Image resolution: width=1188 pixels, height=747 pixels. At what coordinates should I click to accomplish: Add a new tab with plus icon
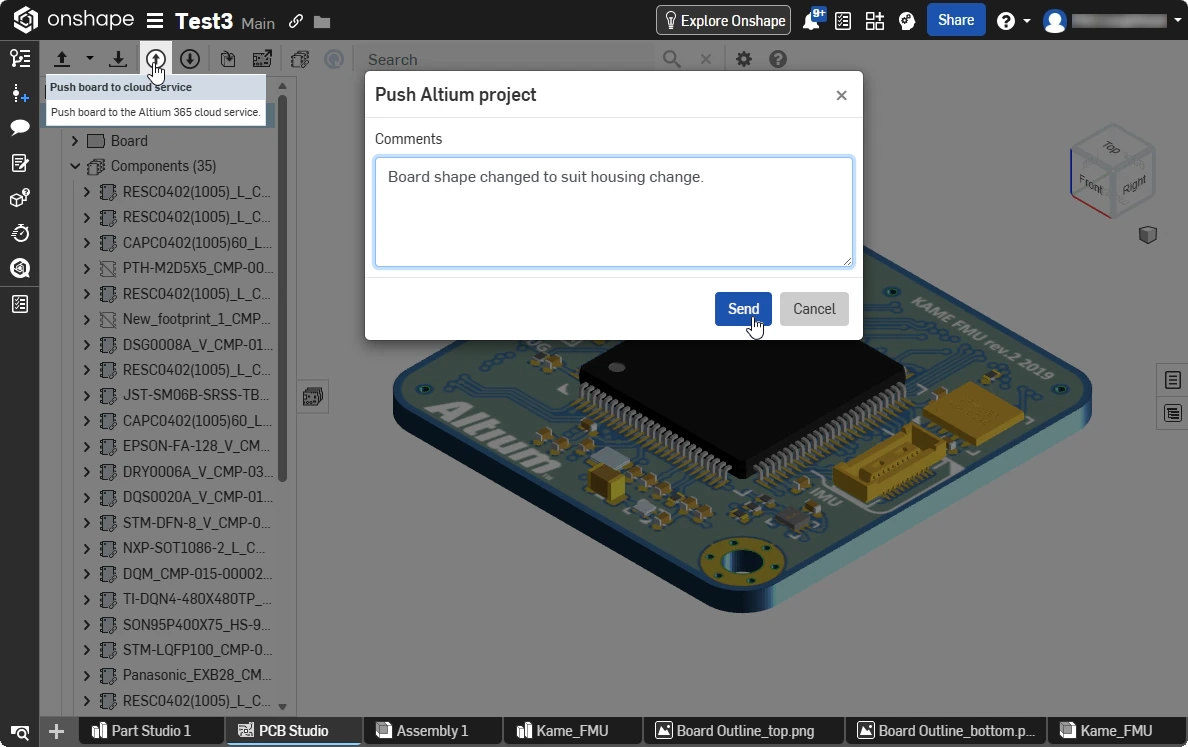56,731
